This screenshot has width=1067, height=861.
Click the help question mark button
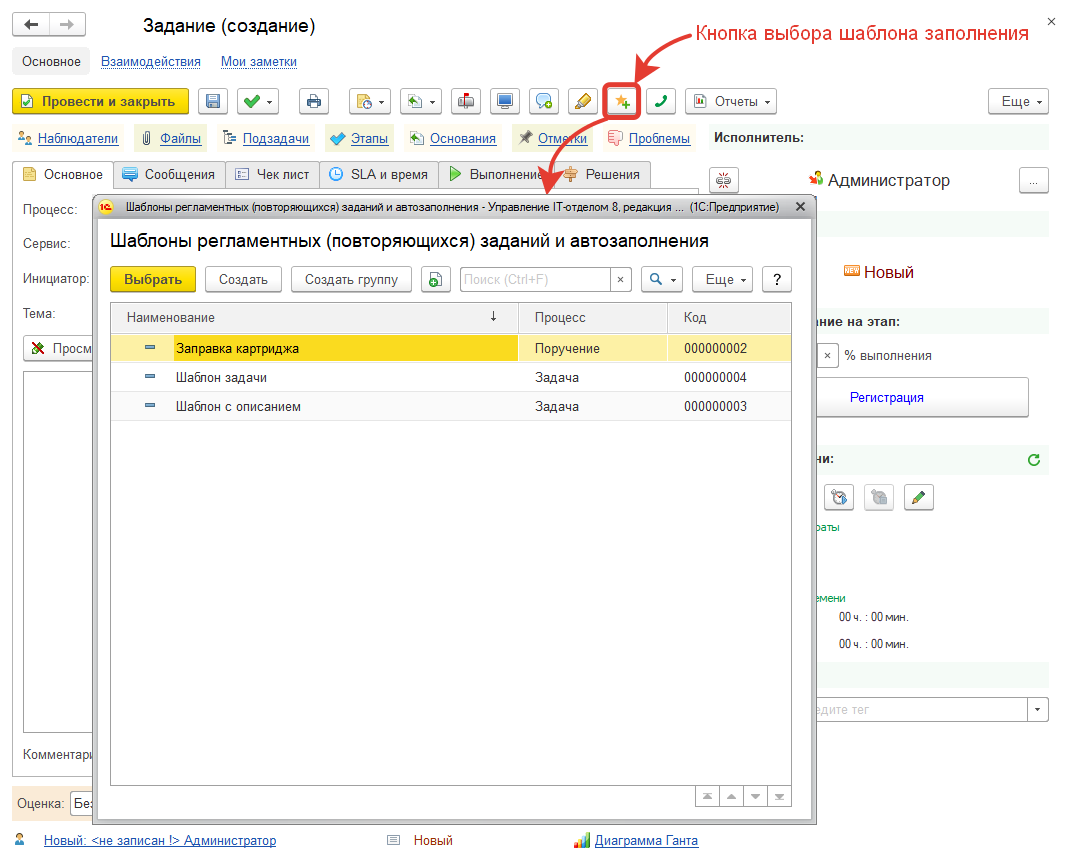point(777,279)
